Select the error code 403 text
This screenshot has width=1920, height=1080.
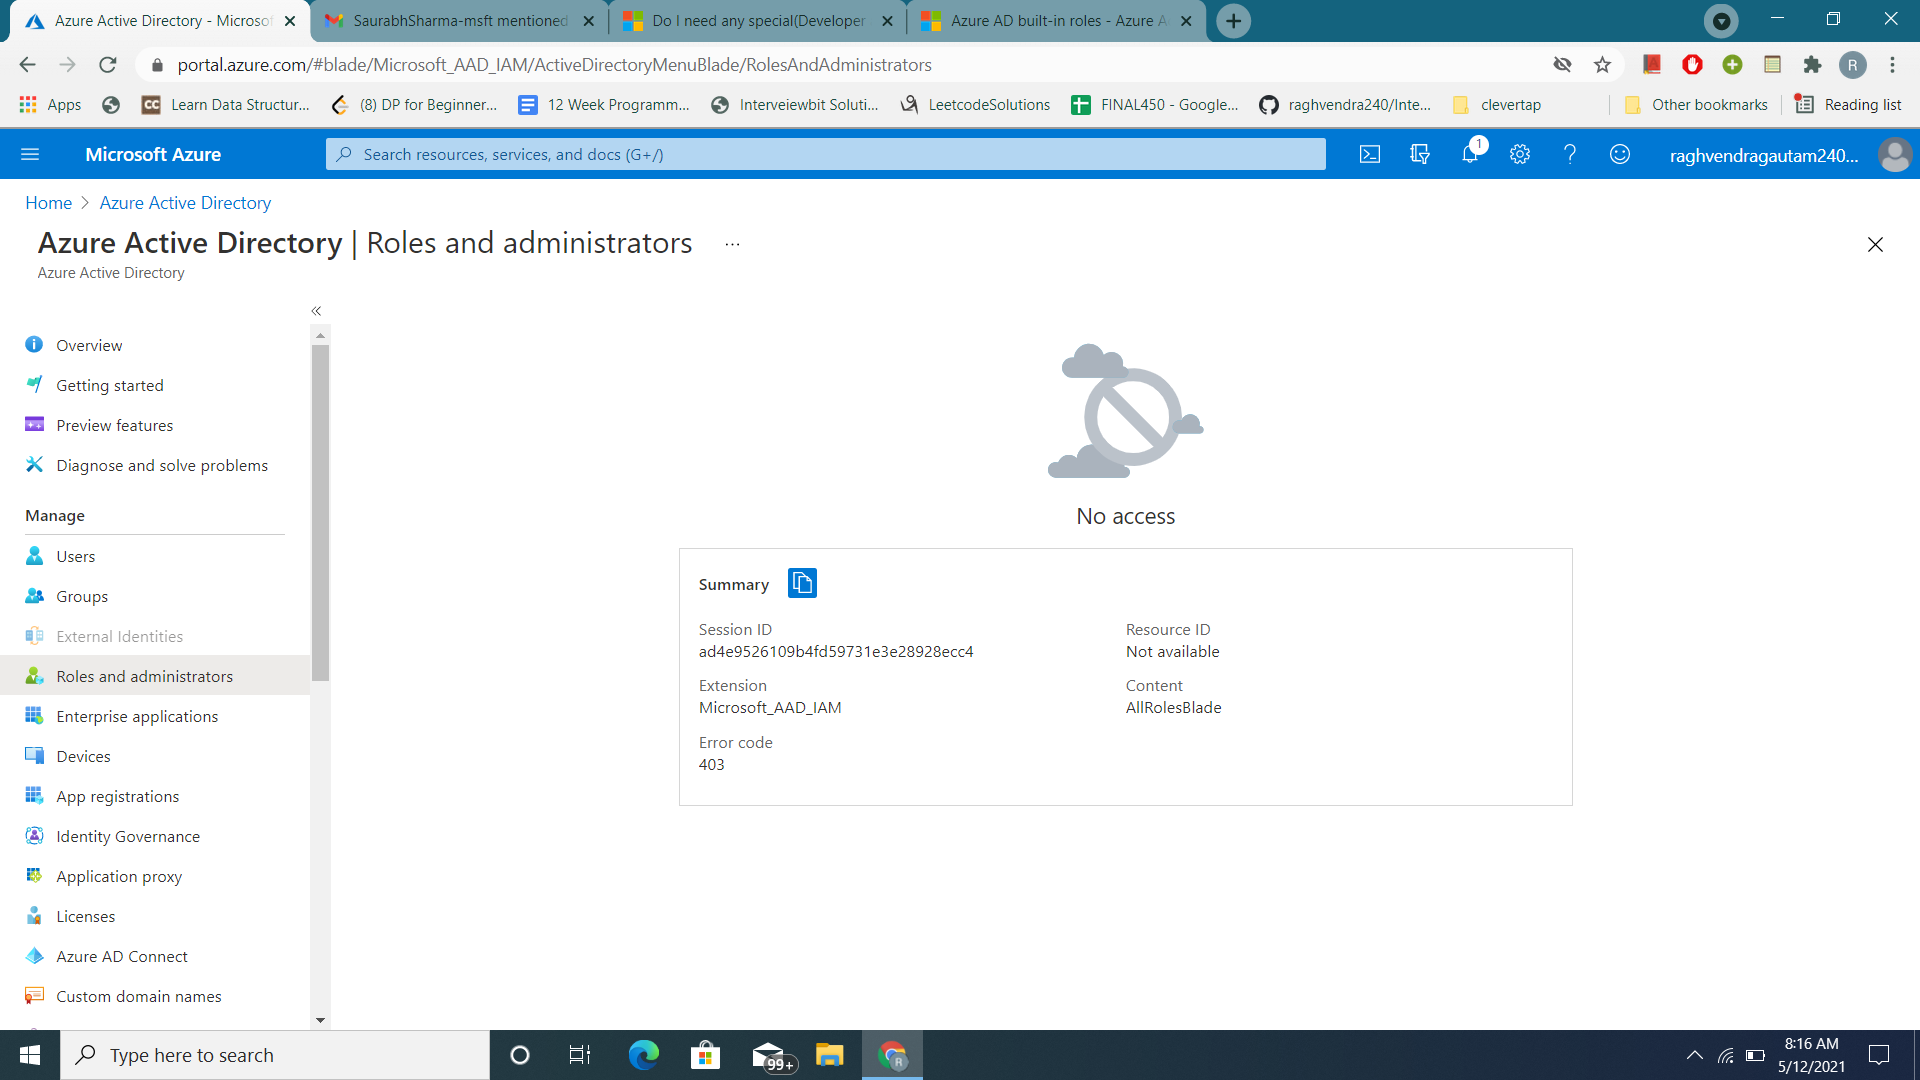tap(711, 765)
